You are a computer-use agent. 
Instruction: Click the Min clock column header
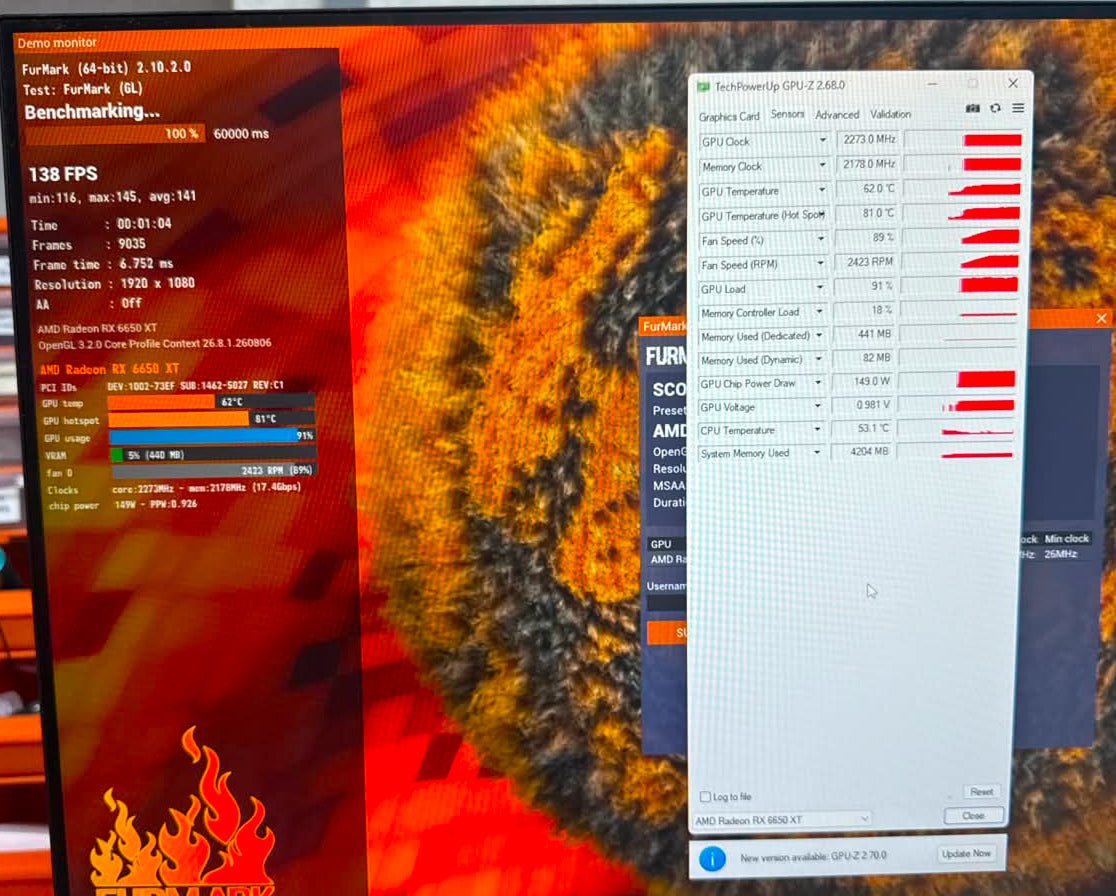point(1066,539)
